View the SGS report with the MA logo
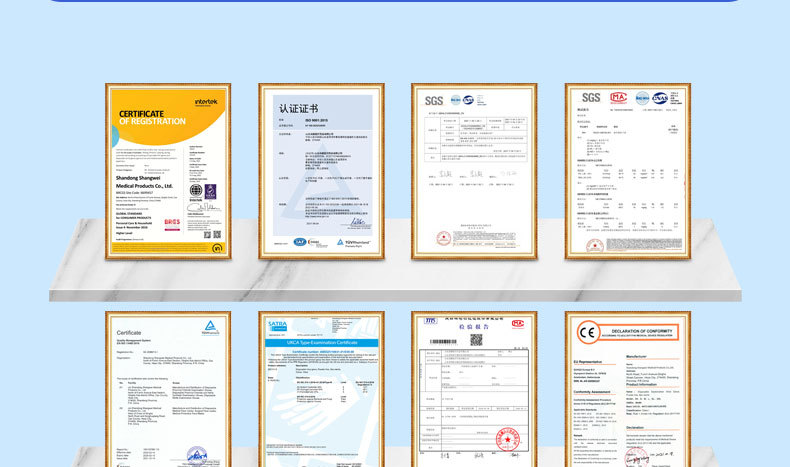The width and height of the screenshot is (790, 467). pos(628,171)
